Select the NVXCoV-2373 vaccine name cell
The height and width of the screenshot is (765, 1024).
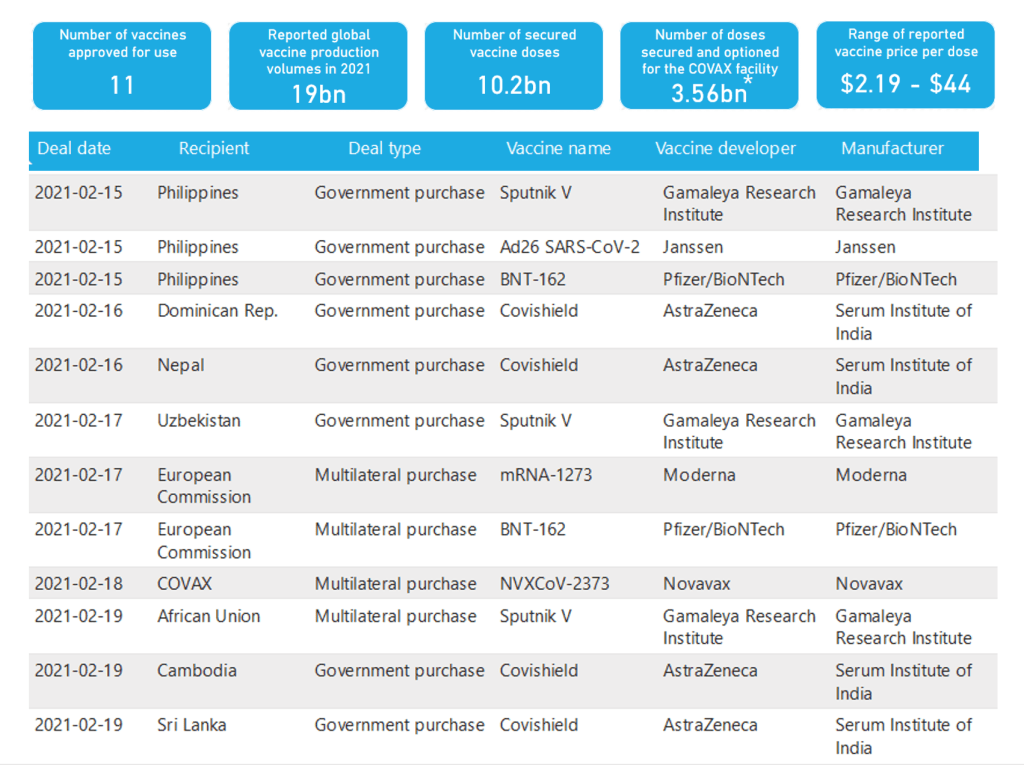[555, 584]
